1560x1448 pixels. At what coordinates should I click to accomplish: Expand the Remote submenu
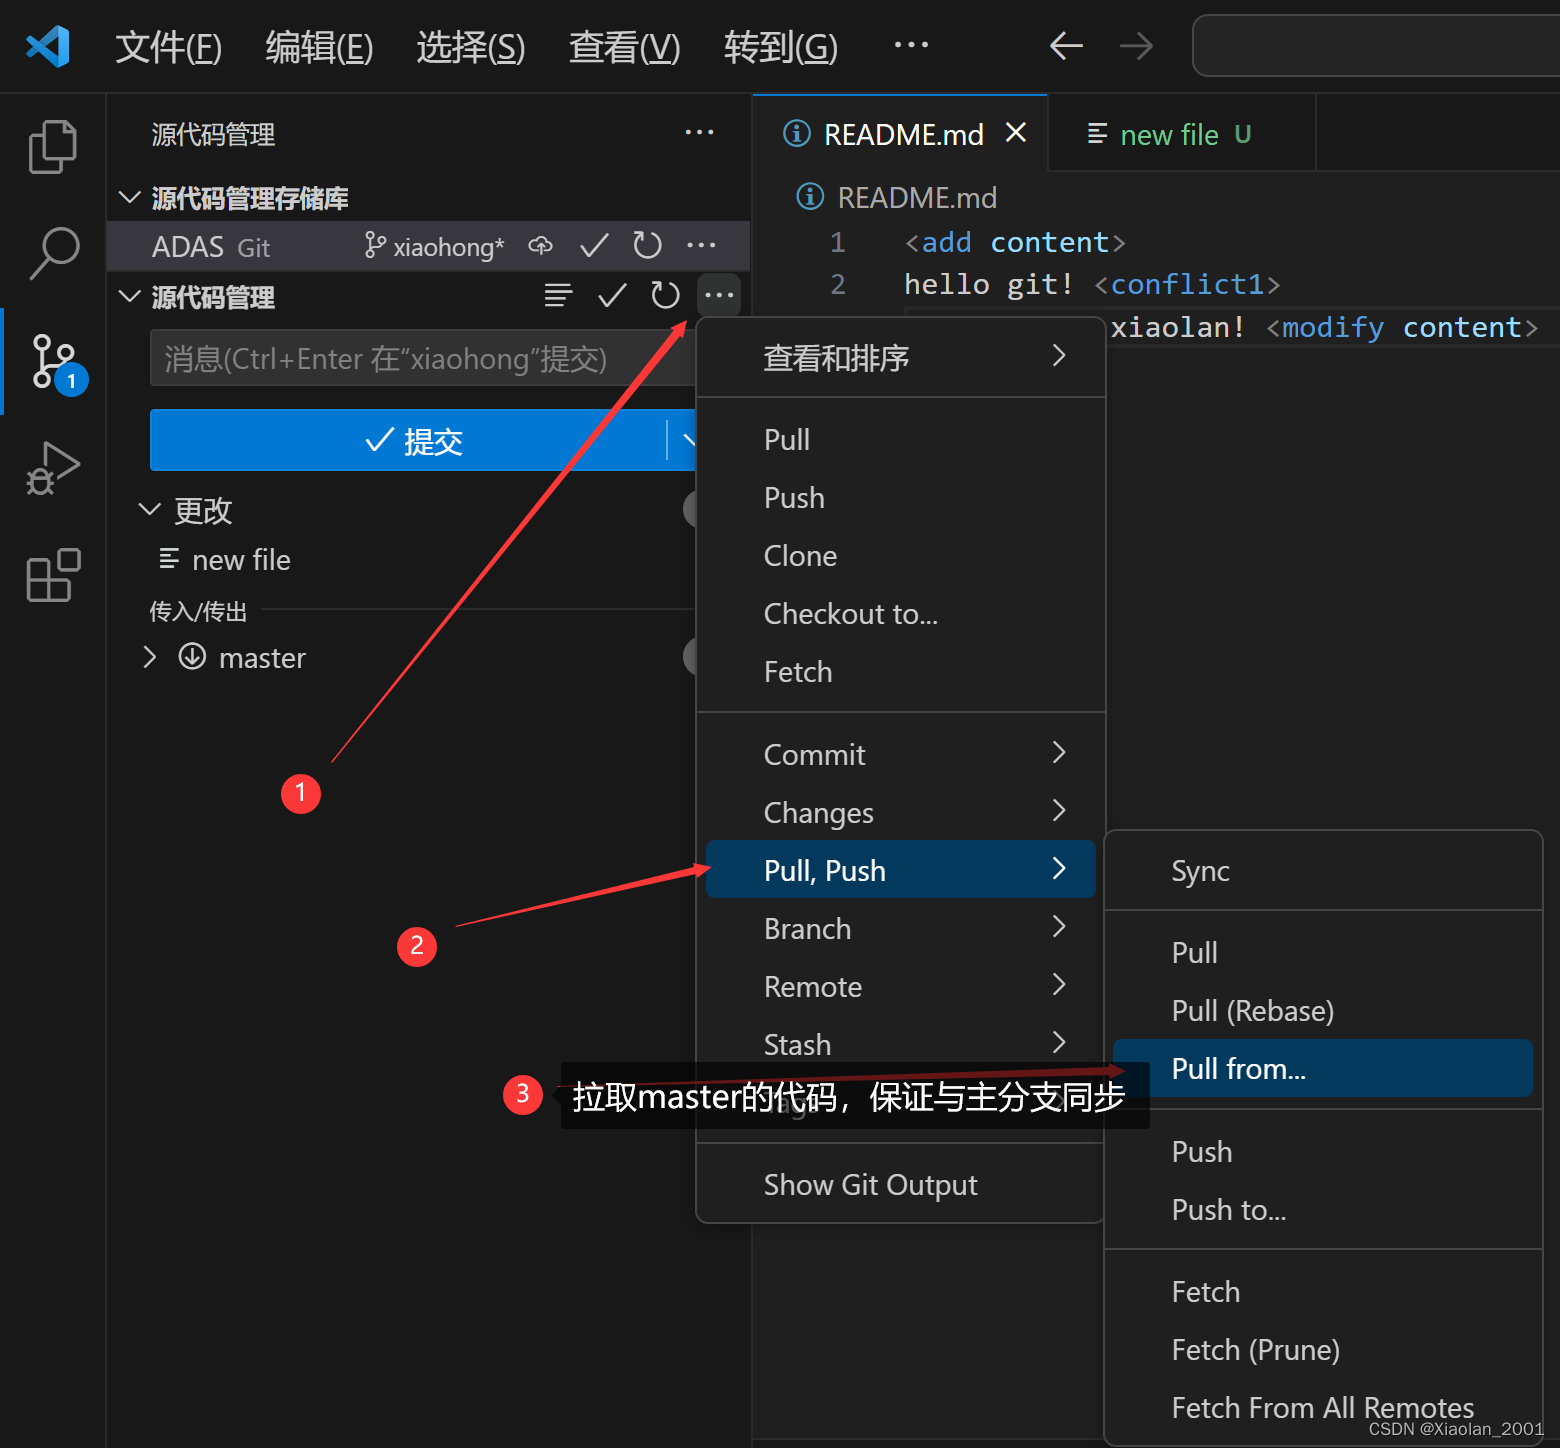(900, 986)
